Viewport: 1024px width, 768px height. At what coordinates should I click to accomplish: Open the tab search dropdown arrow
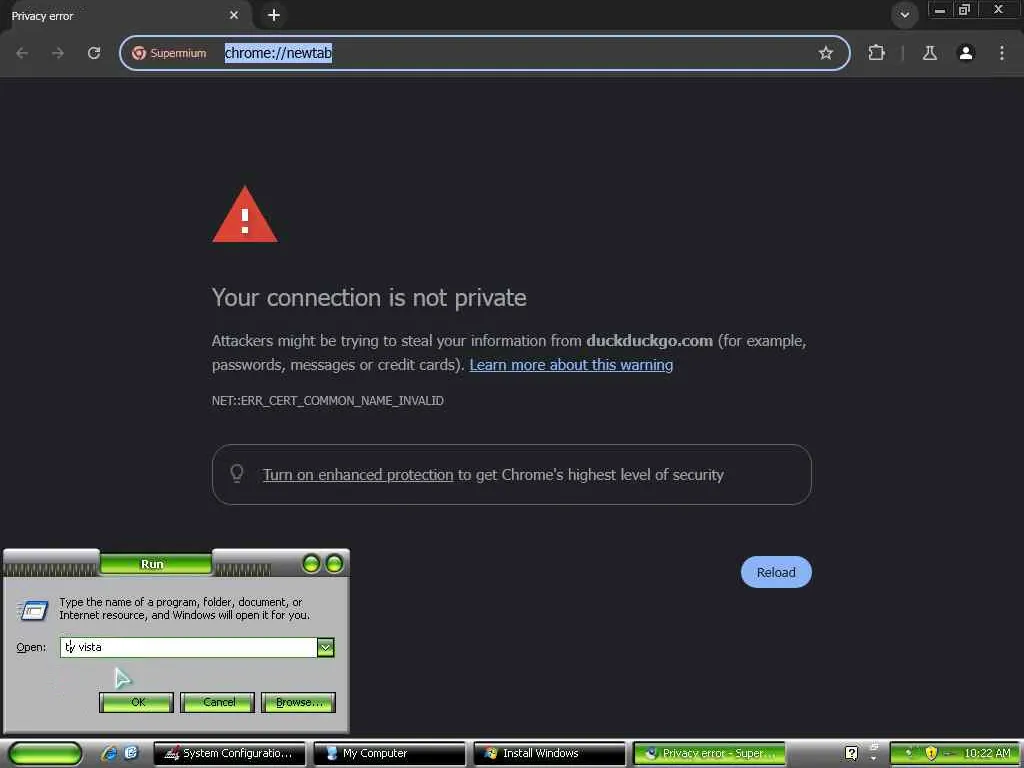[x=904, y=15]
